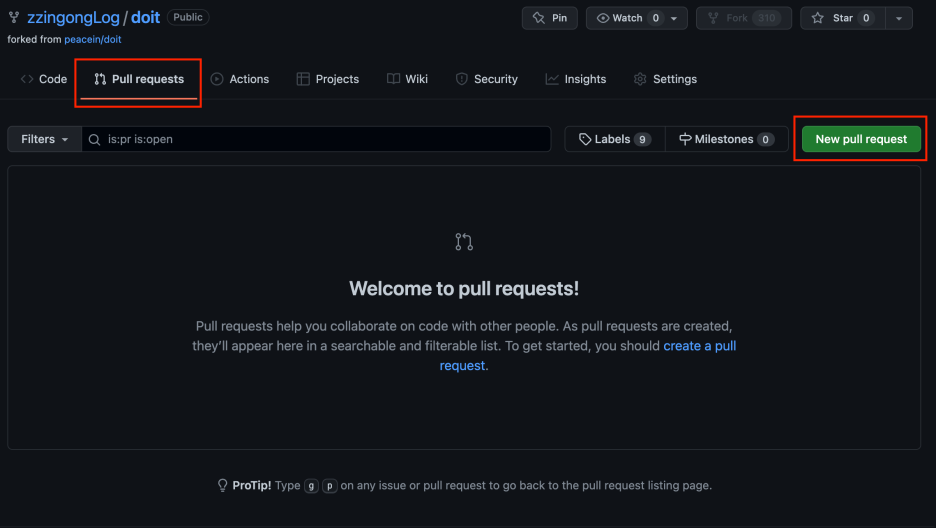Image resolution: width=936 pixels, height=528 pixels.
Task: Open the Pull requests tab
Action: click(x=139, y=79)
